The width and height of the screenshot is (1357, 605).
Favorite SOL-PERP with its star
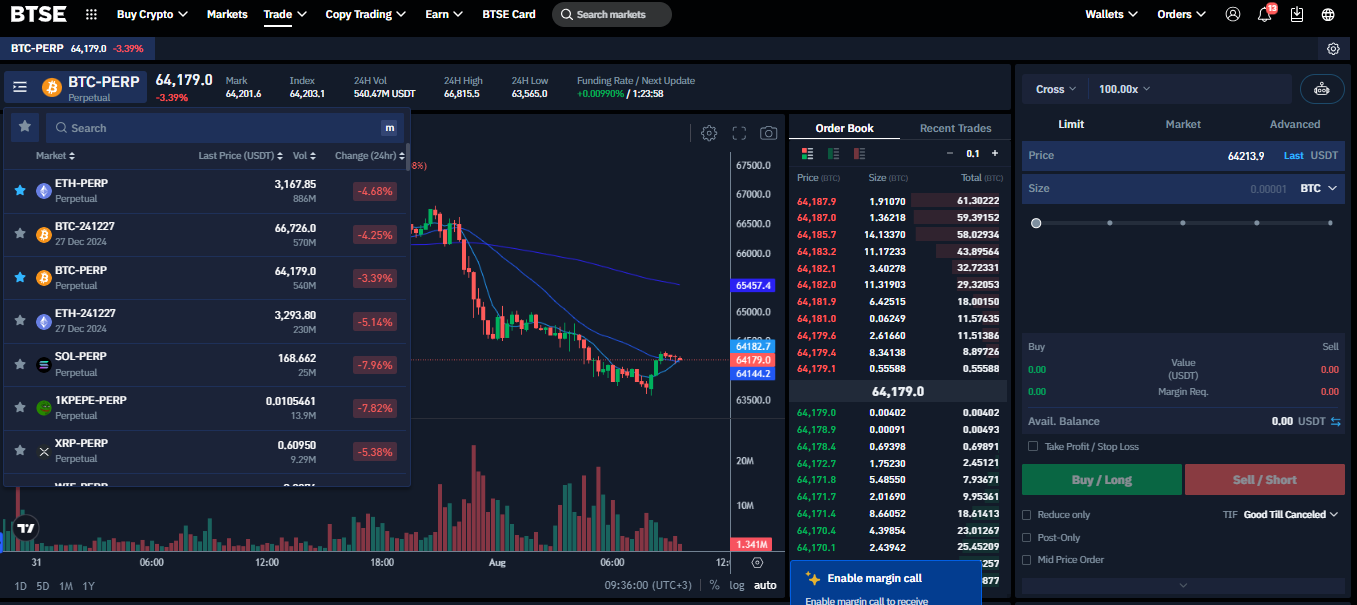[19, 364]
